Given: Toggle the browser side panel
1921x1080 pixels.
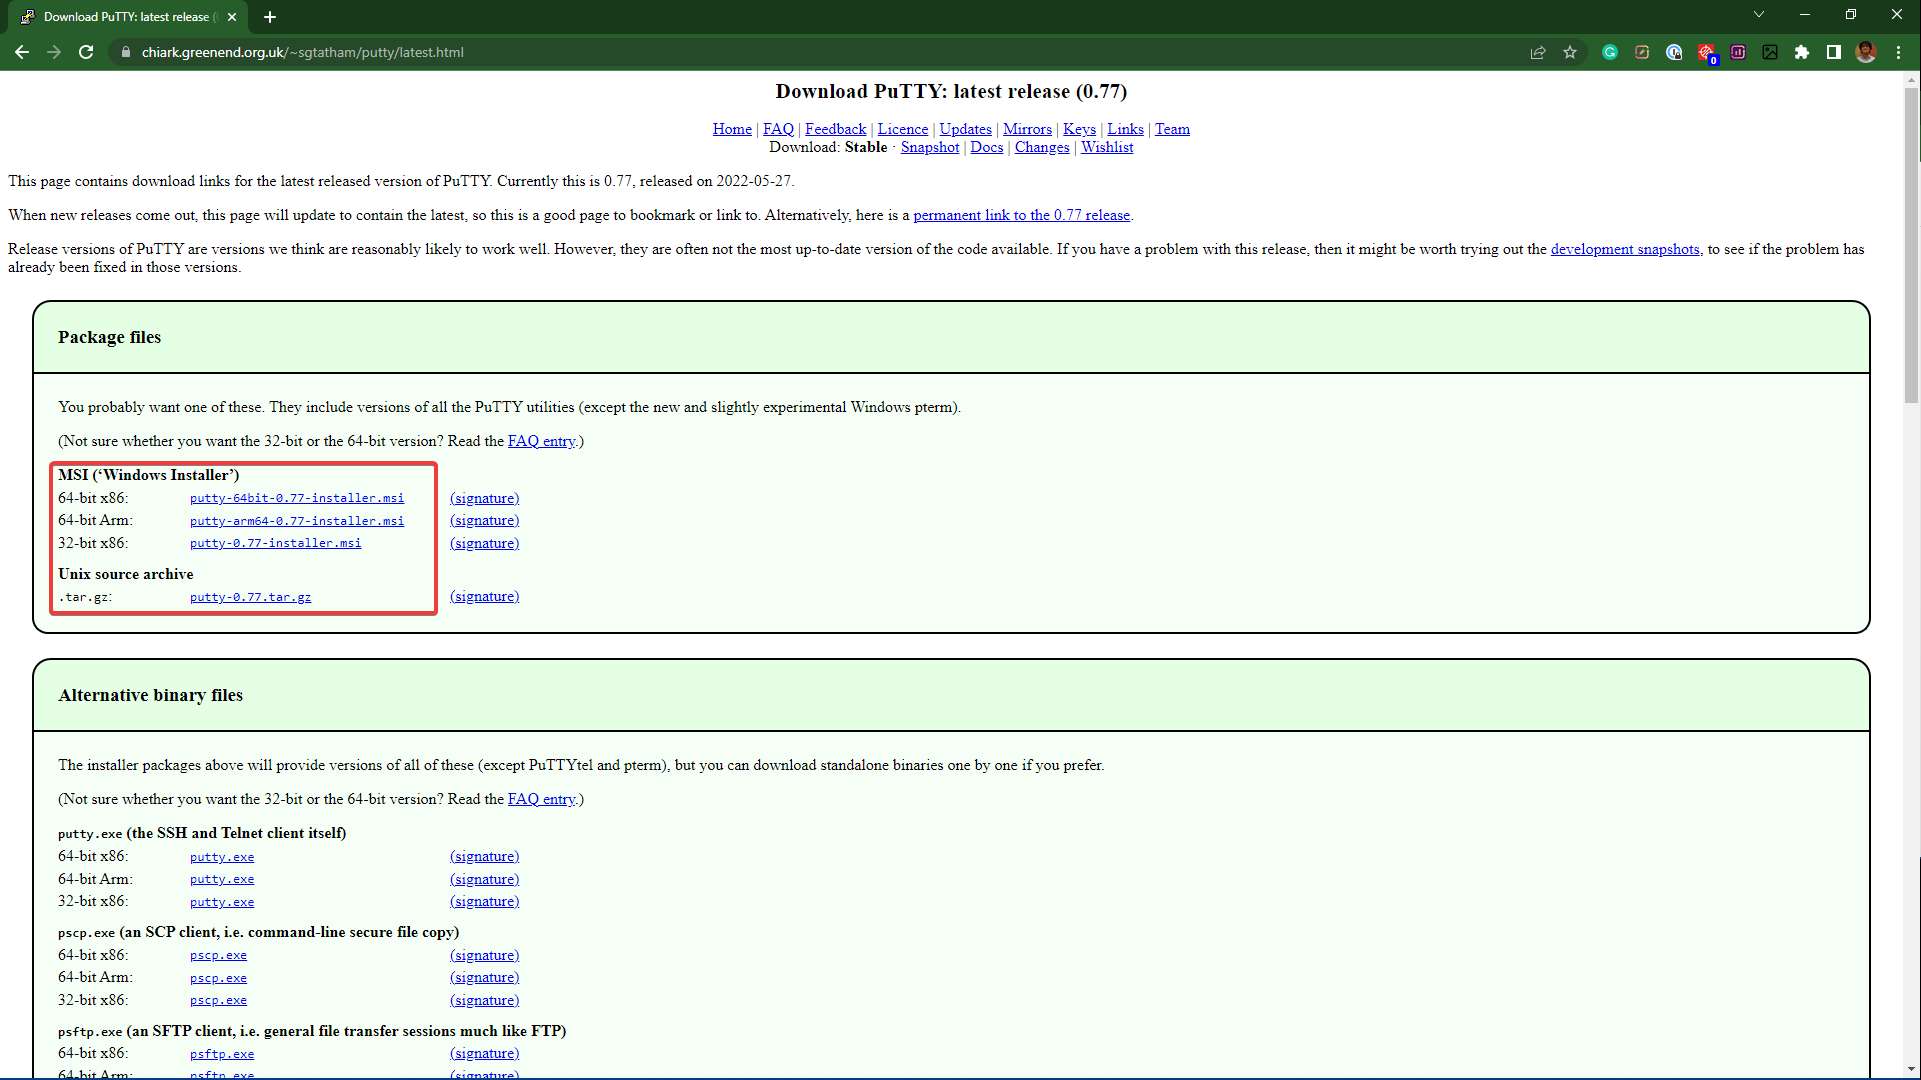Looking at the screenshot, I should coord(1834,52).
